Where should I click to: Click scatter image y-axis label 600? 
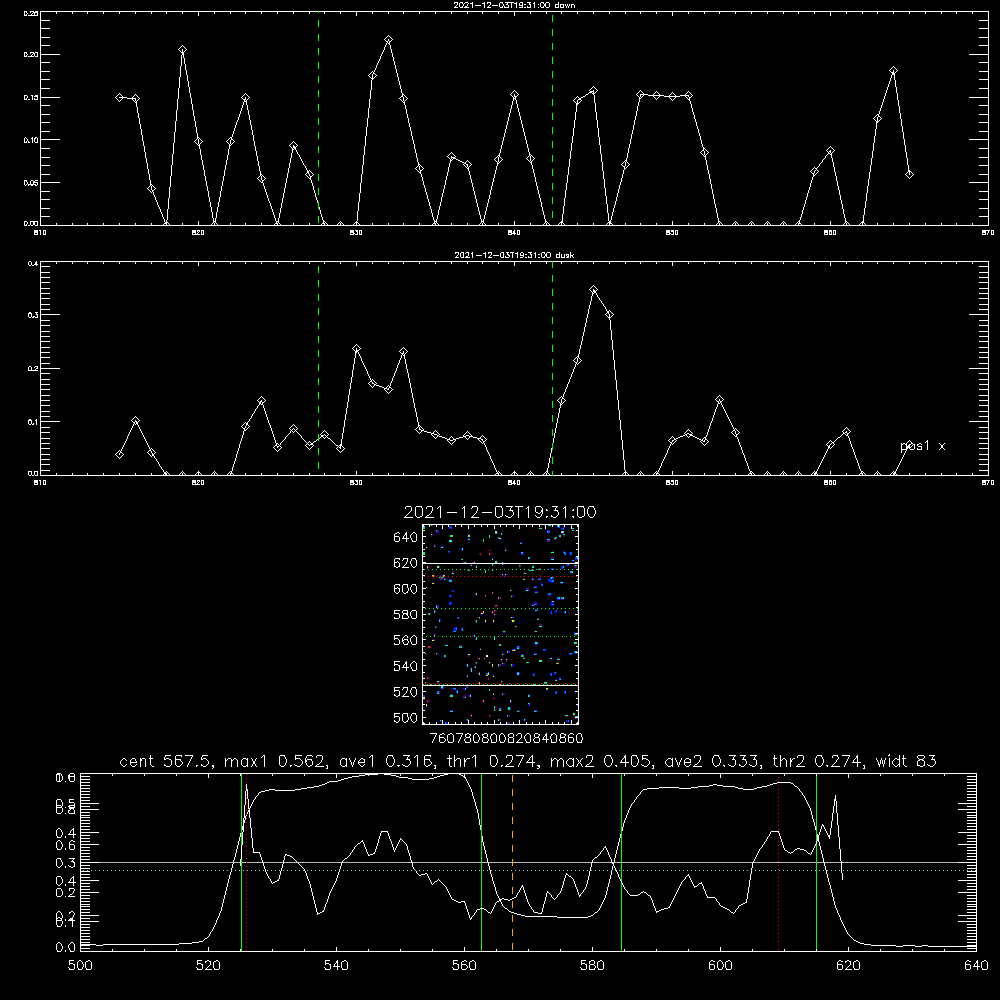pos(406,589)
